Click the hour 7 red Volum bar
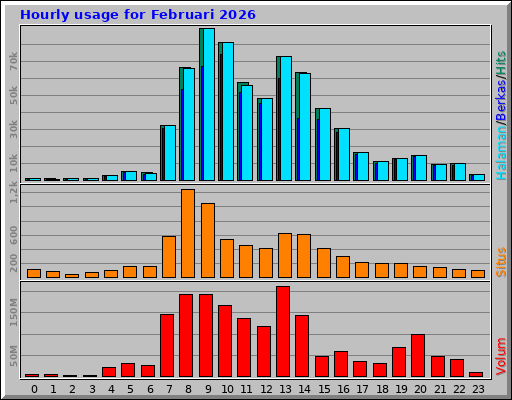 167,346
